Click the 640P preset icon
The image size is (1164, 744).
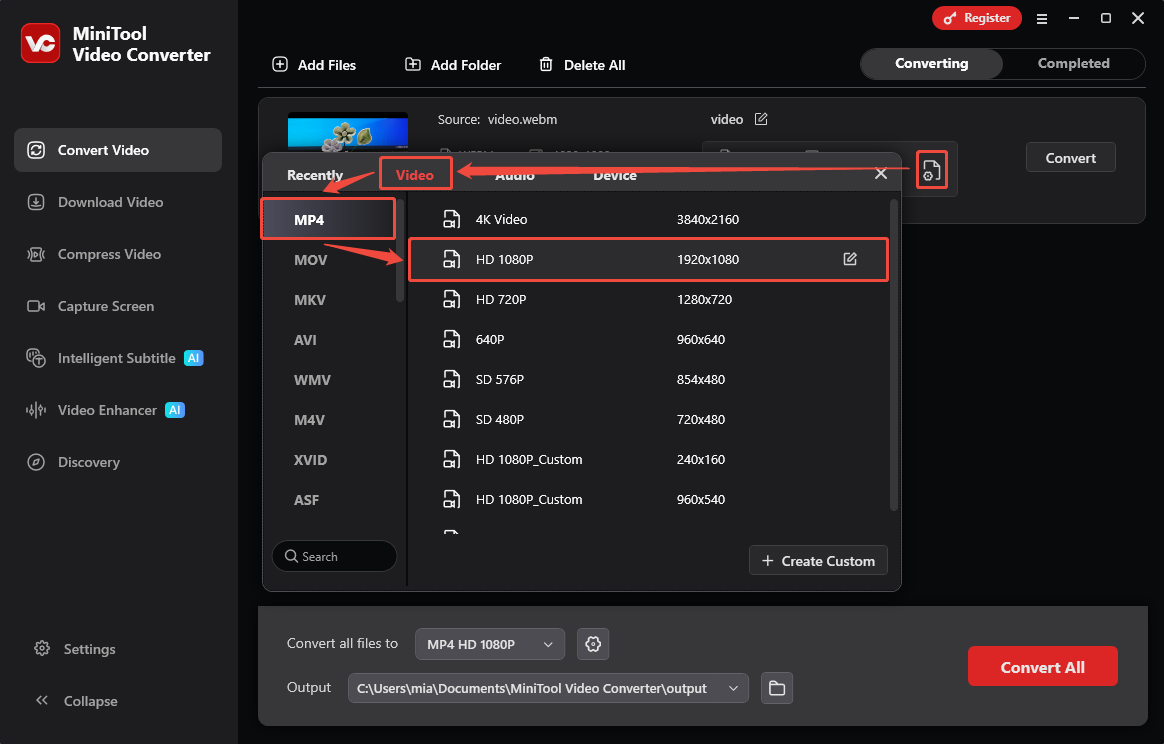[x=451, y=339]
